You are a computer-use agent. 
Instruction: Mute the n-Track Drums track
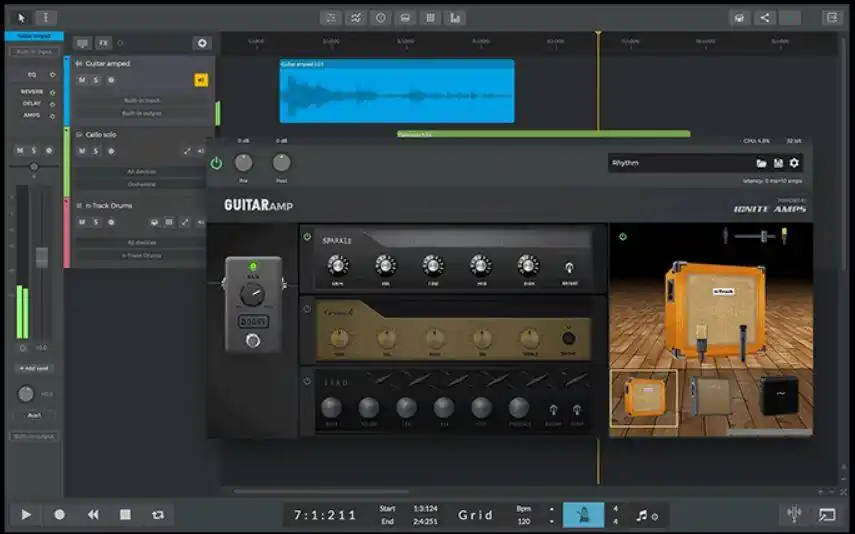82,222
